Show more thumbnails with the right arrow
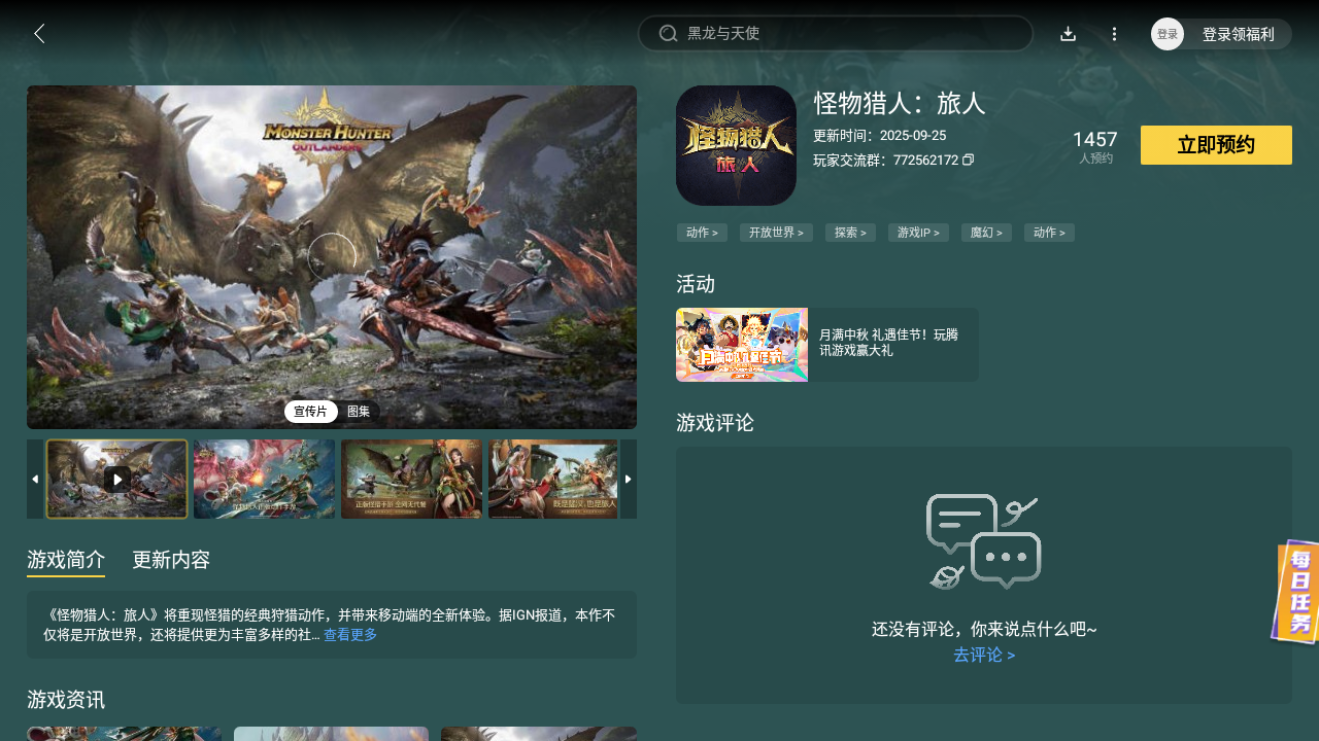 click(628, 479)
